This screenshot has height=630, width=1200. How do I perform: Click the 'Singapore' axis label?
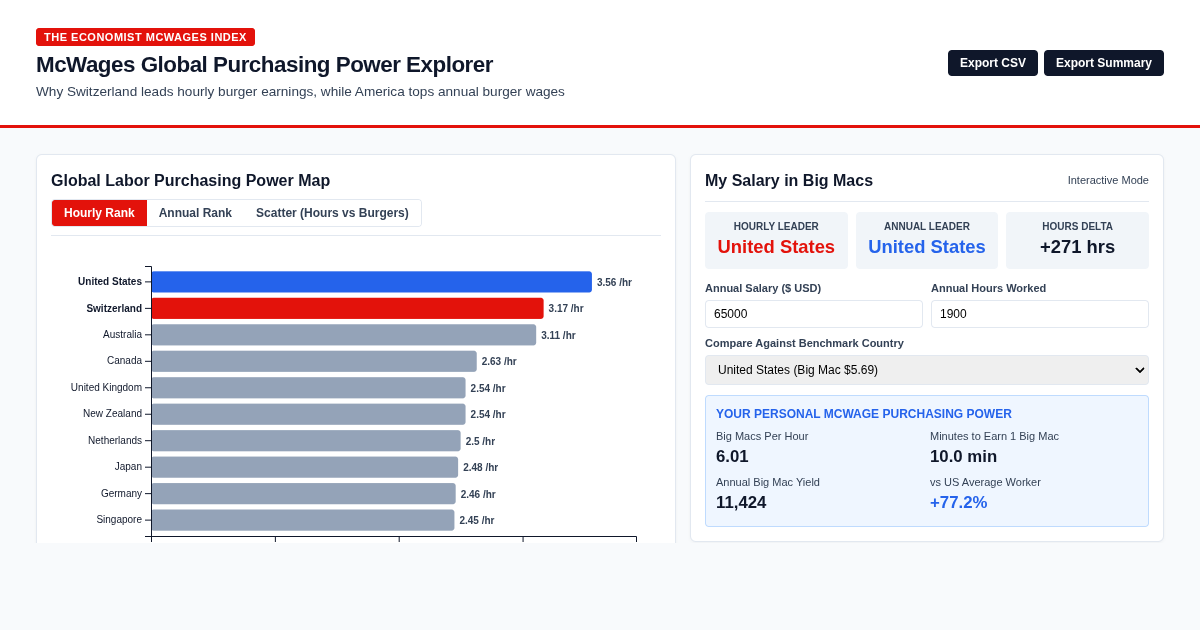pyautogui.click(x=119, y=520)
